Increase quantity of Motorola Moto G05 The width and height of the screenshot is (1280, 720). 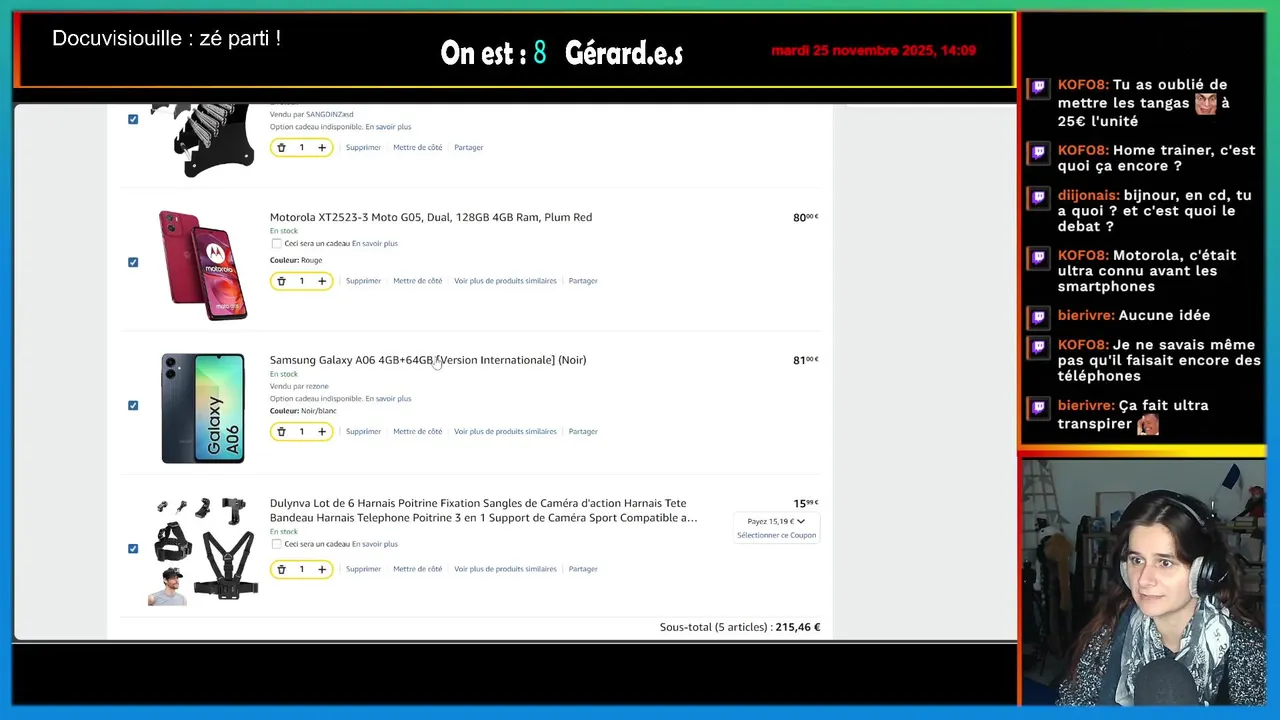pos(322,281)
